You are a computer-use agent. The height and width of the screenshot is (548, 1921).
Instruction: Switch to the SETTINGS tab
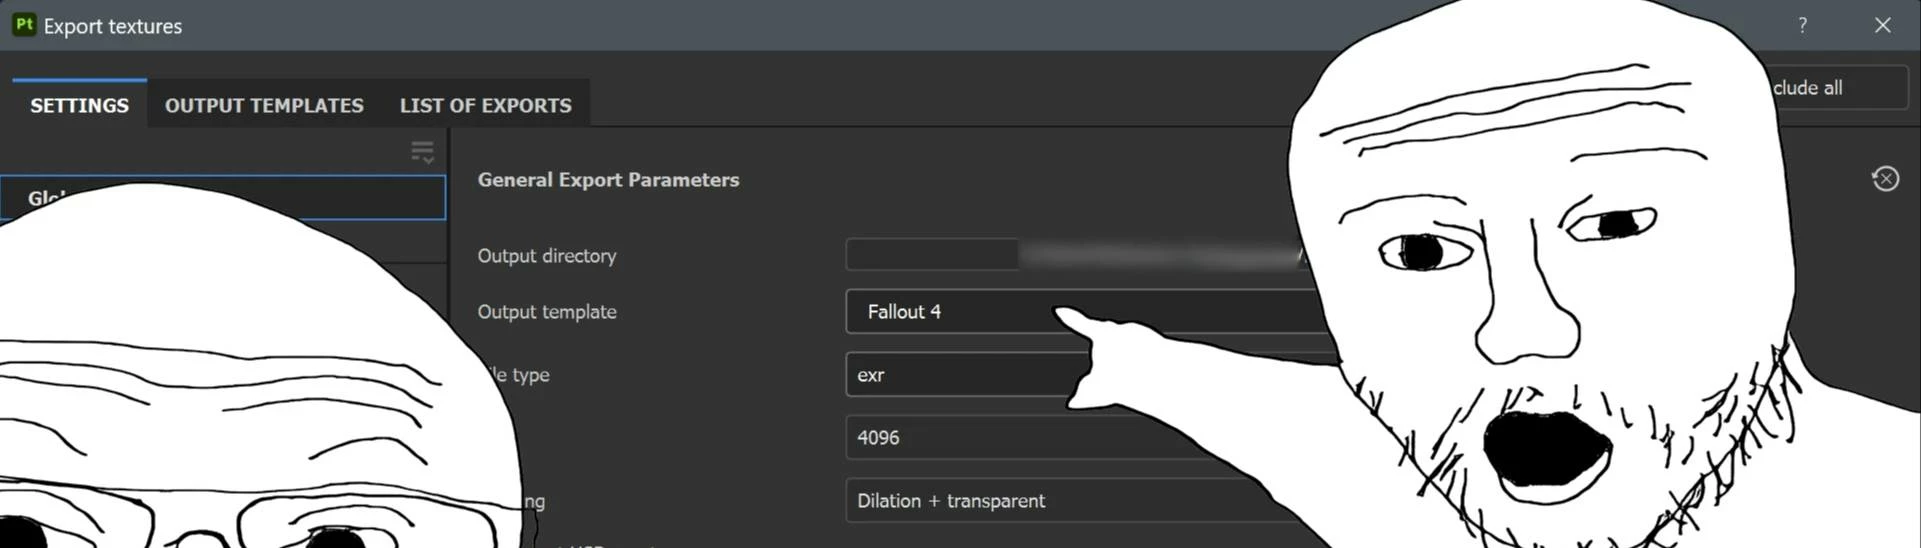tap(79, 105)
